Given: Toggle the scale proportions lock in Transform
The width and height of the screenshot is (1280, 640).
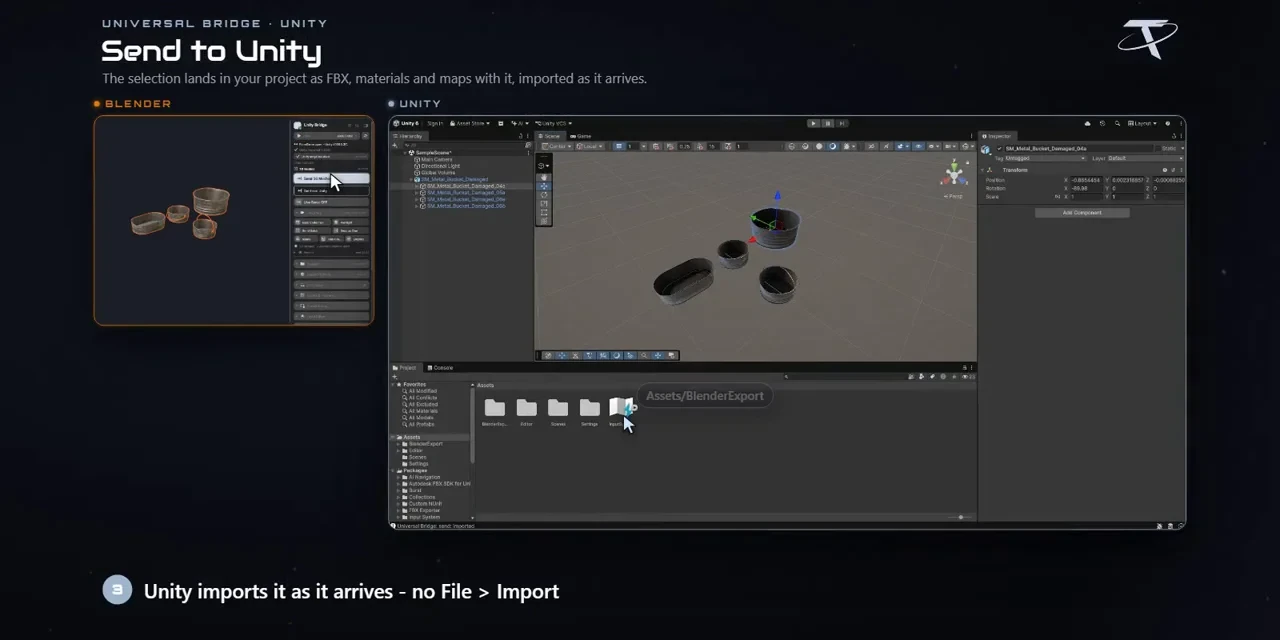Looking at the screenshot, I should pyautogui.click(x=1057, y=197).
